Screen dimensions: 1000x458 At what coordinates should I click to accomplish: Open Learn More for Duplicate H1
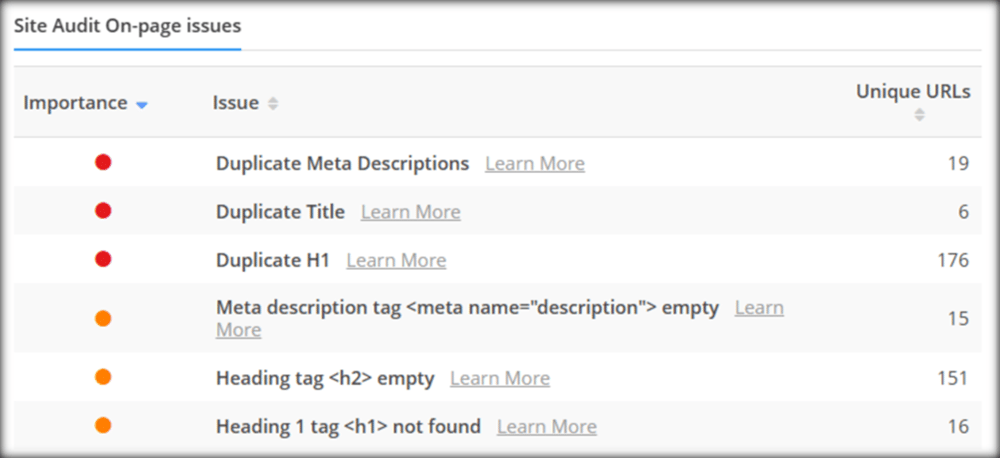tap(396, 260)
